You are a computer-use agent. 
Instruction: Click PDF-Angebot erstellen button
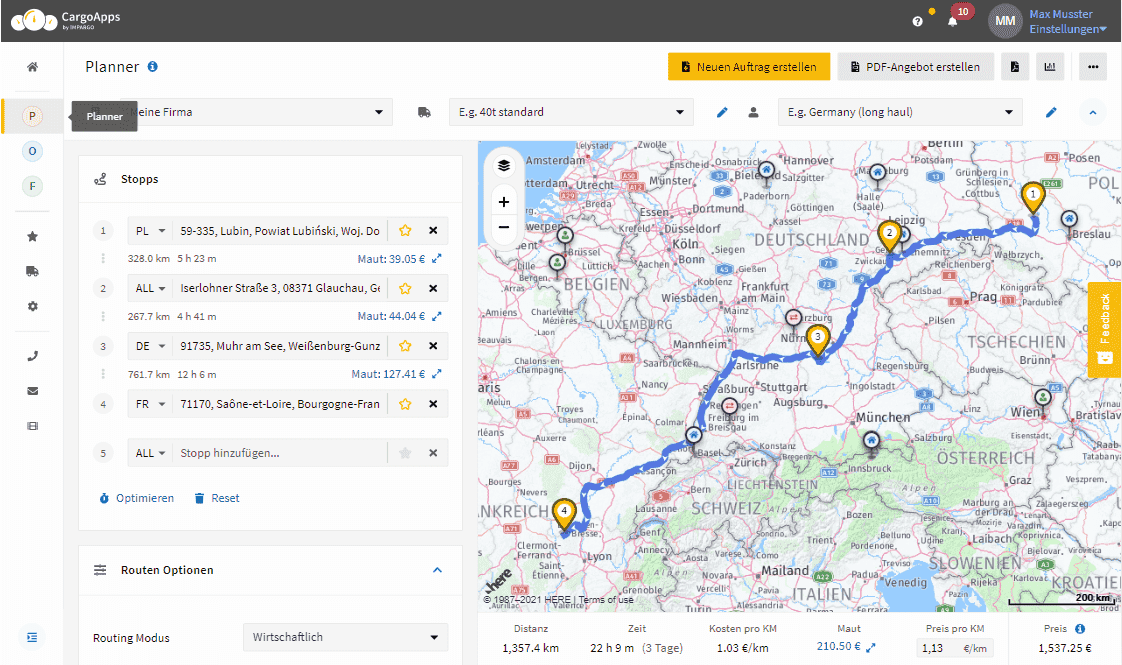tap(915, 67)
